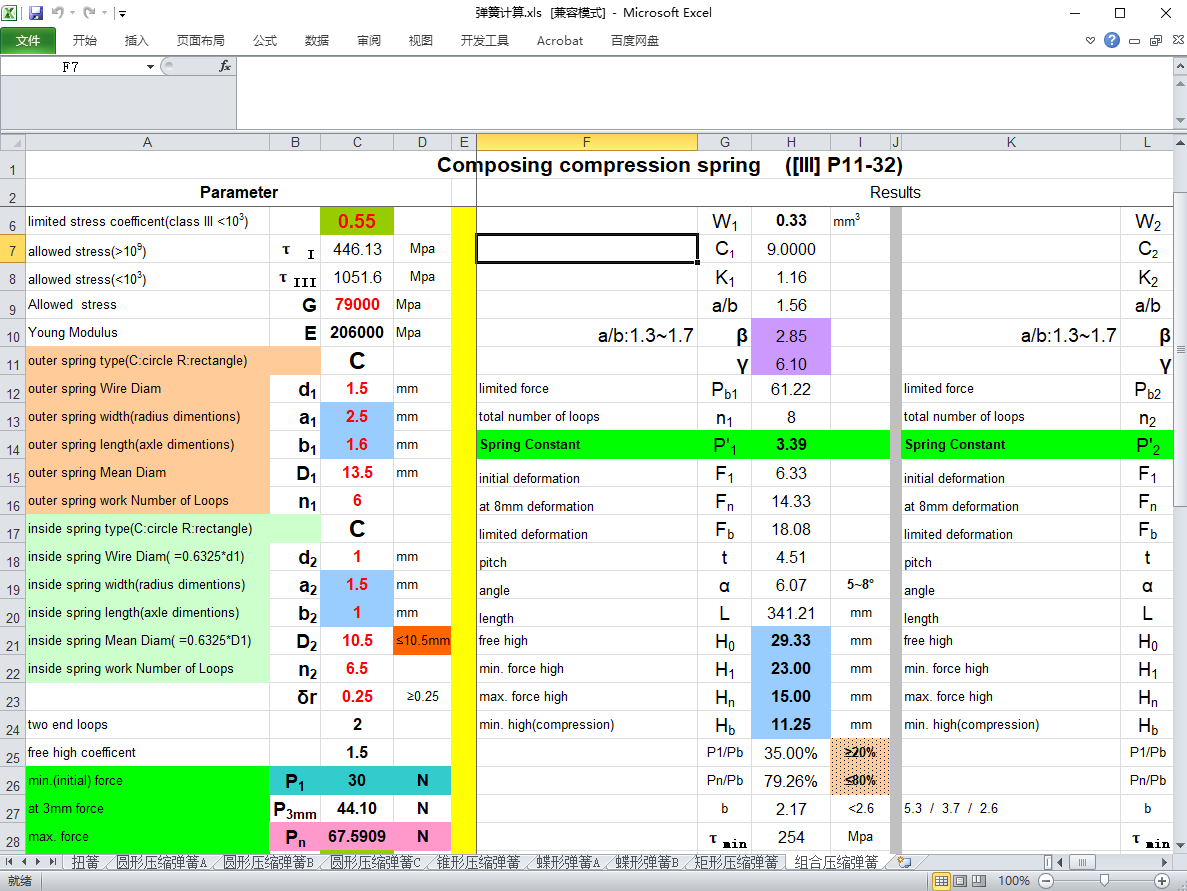The image size is (1187, 891).
Task: Switch to the 锥形压缩弹簧 sheet tab
Action: tap(478, 862)
